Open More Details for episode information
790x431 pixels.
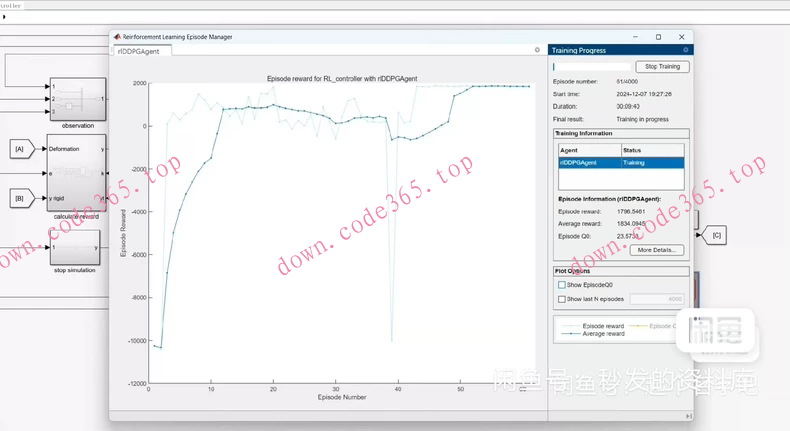click(656, 250)
